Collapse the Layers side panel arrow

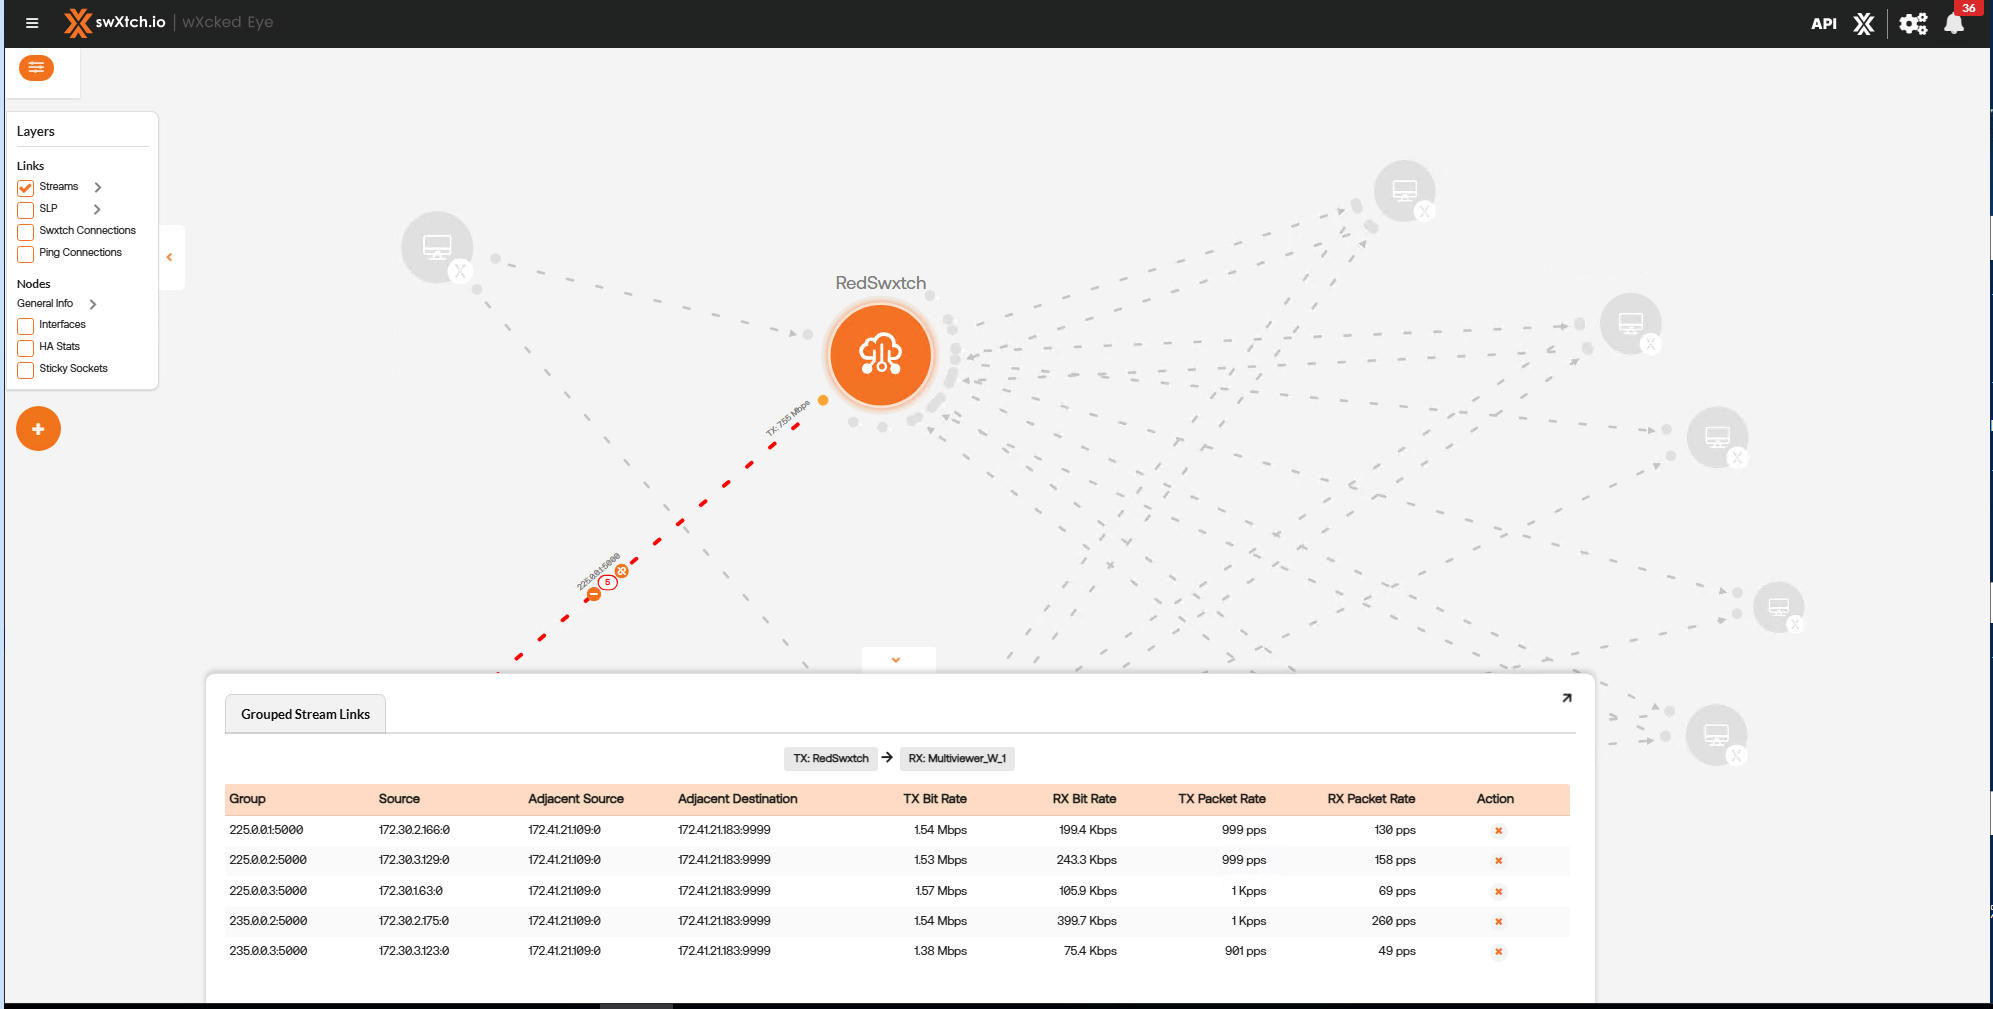point(169,257)
